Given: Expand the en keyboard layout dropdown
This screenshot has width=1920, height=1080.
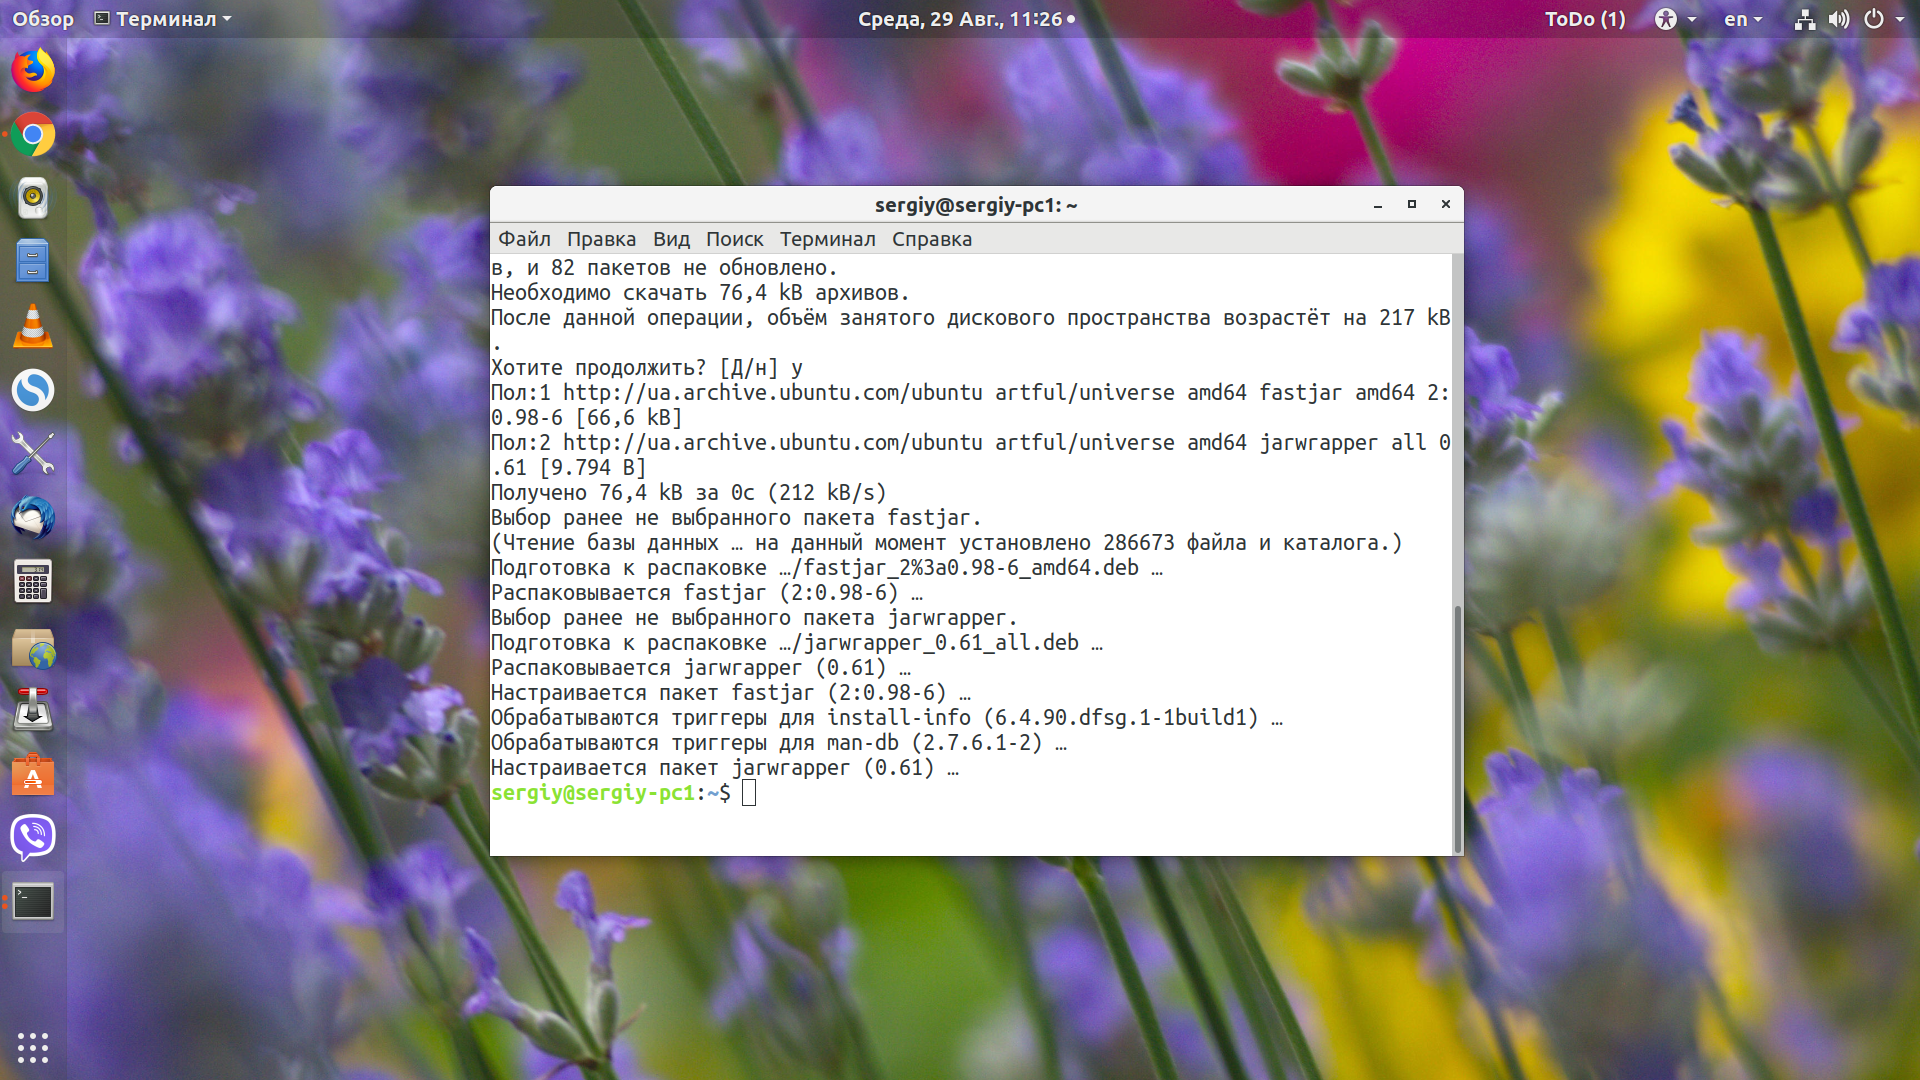Looking at the screenshot, I should (x=1743, y=19).
